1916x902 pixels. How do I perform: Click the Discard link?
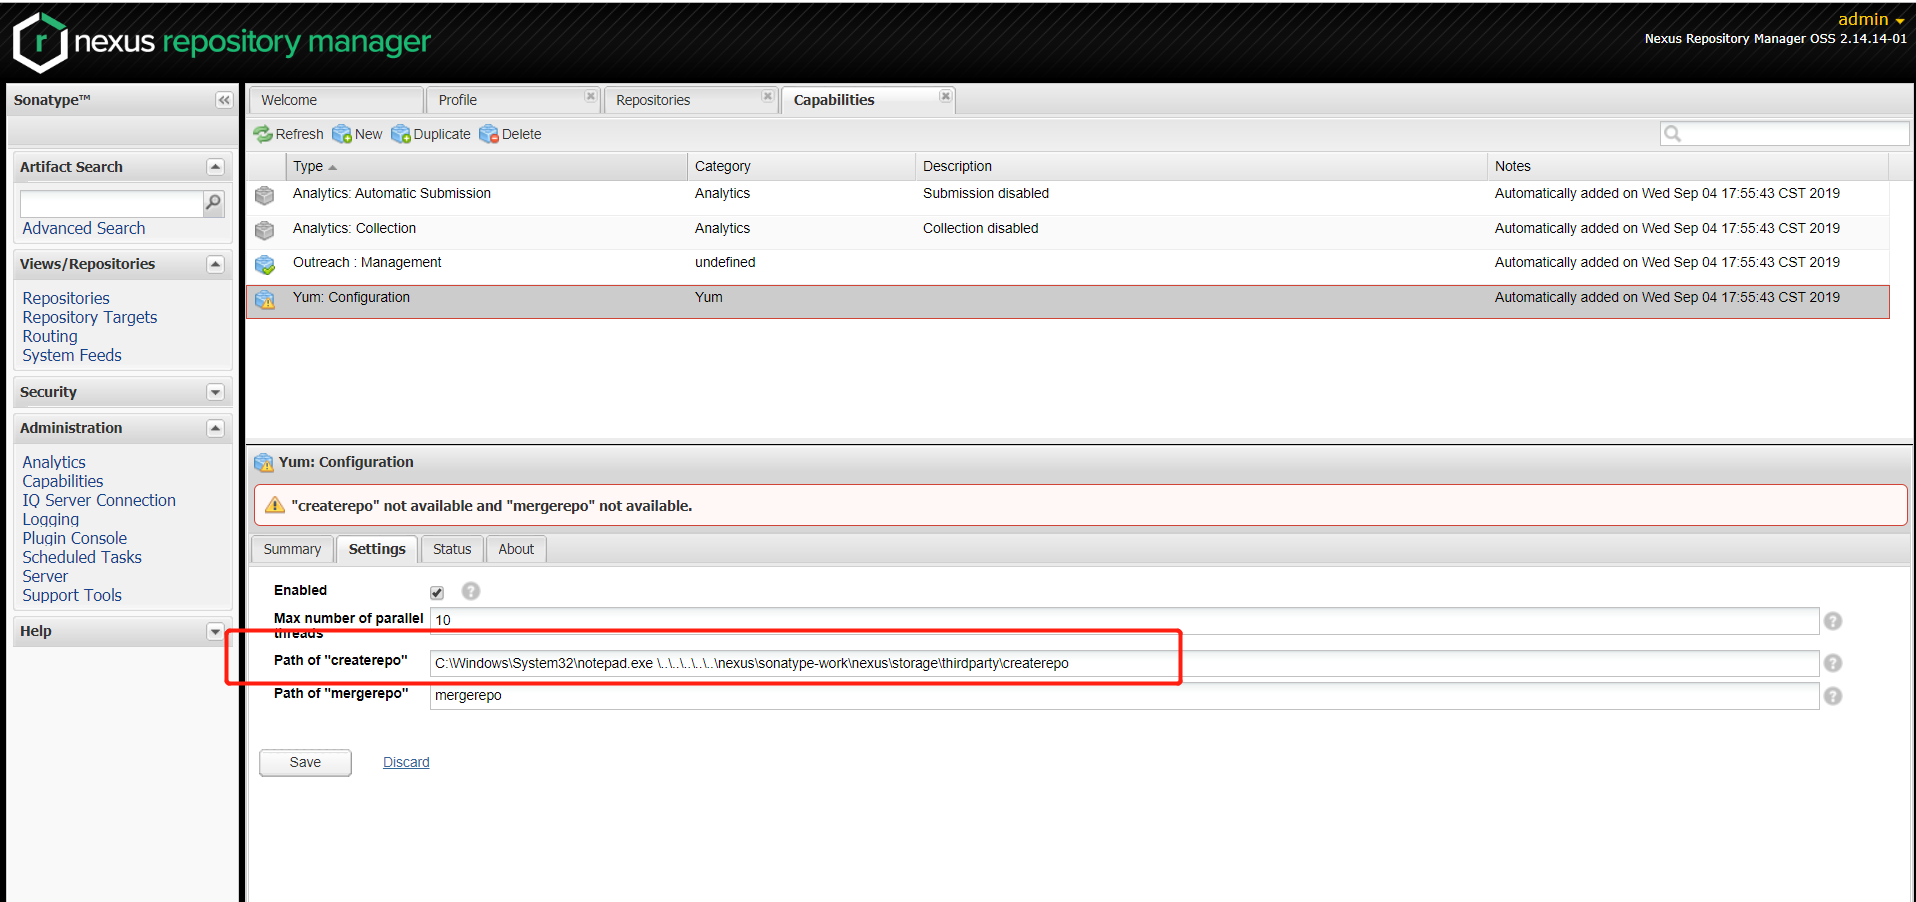coord(406,762)
